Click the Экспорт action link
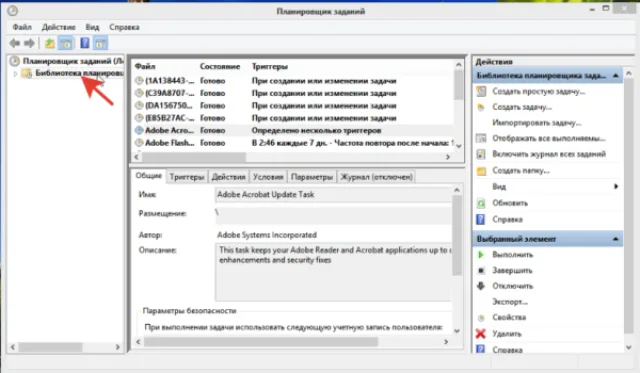Image resolution: width=640 pixels, height=373 pixels. click(x=510, y=302)
